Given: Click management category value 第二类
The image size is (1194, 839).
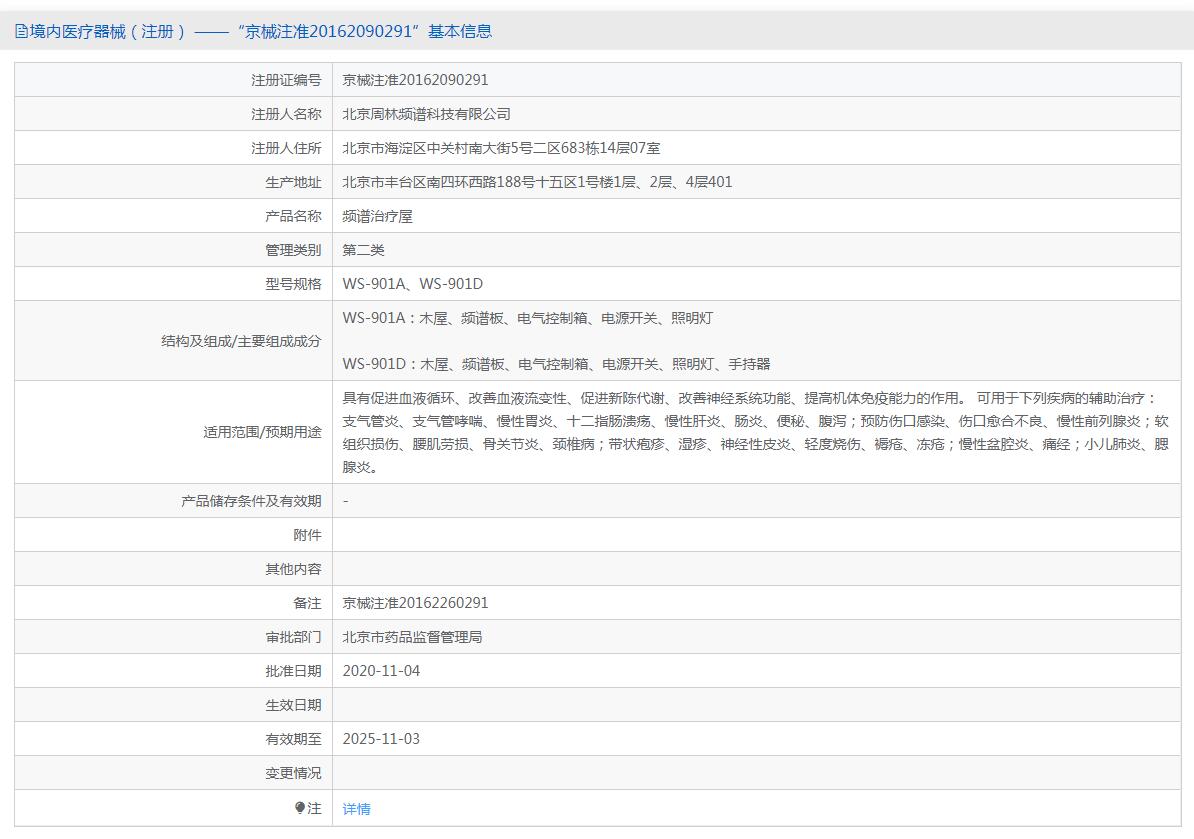Looking at the screenshot, I should pos(363,250).
